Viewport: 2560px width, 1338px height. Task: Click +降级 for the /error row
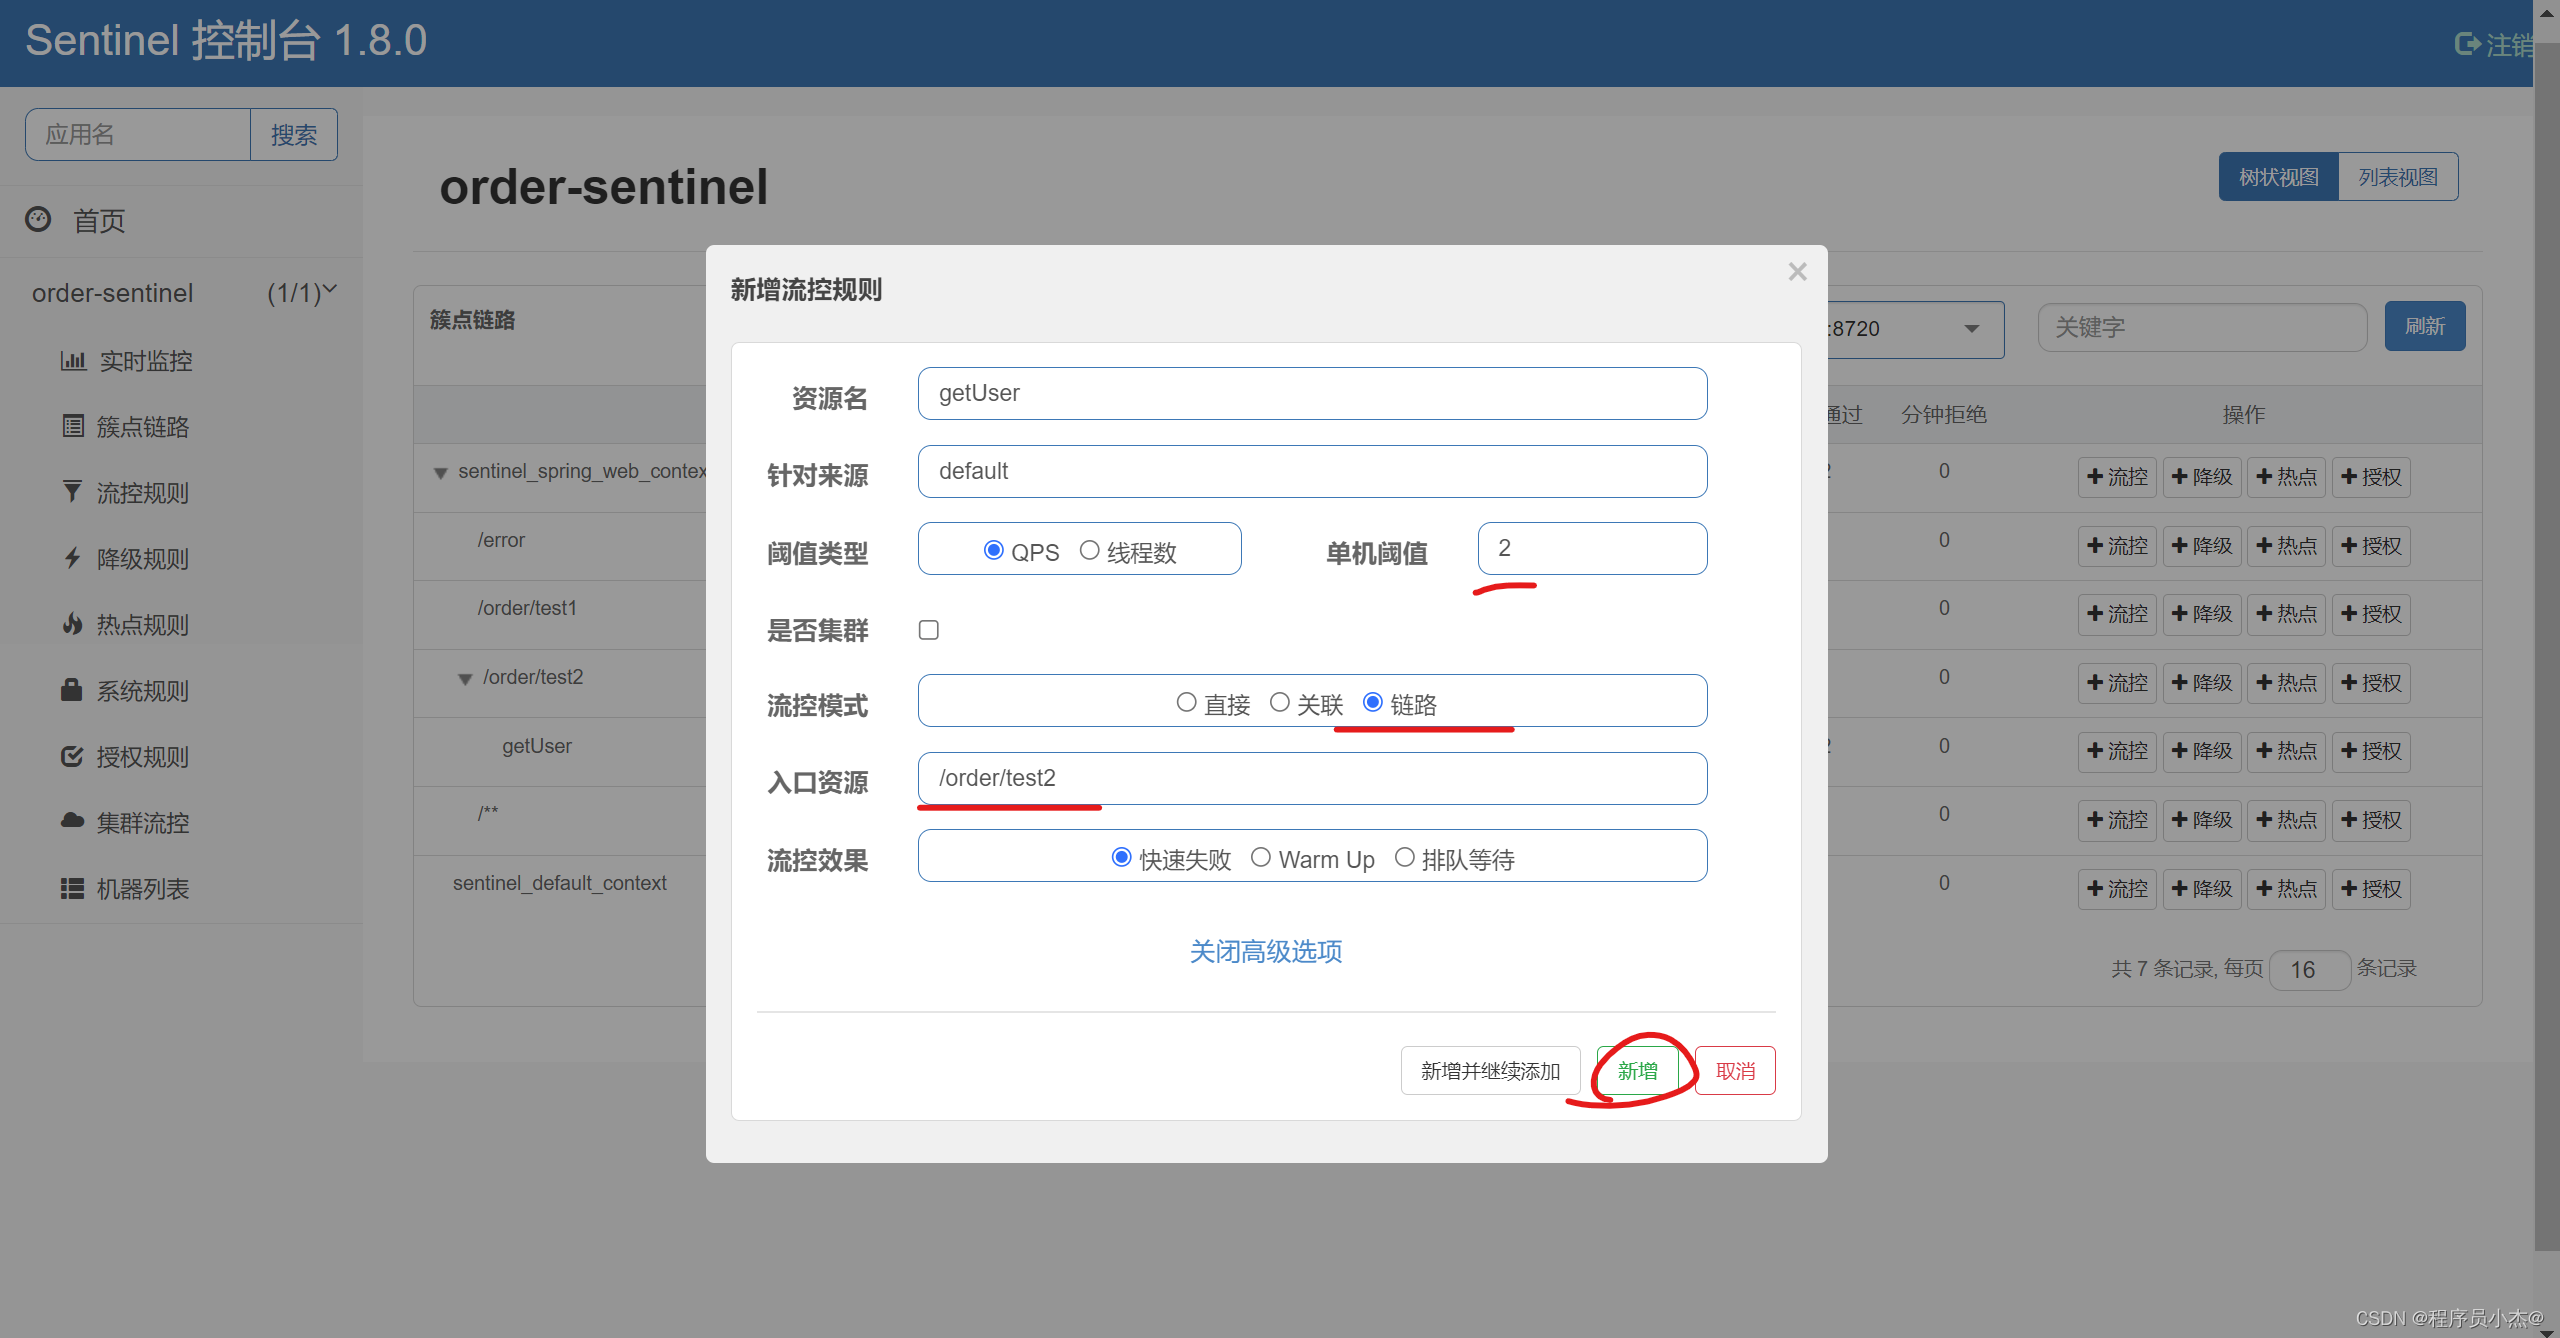[x=2202, y=546]
